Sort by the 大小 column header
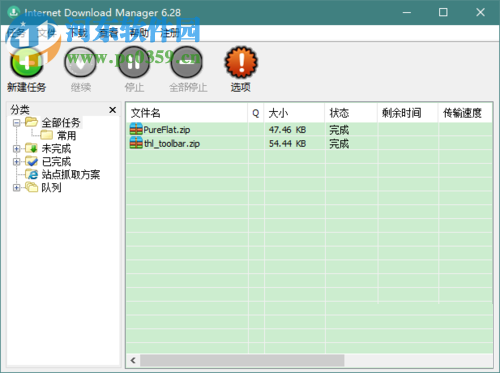Screen dimensions: 500x373 point(295,113)
